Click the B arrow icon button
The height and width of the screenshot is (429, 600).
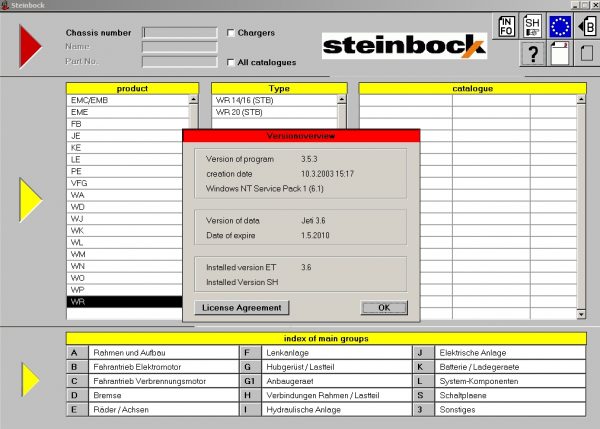(x=588, y=26)
